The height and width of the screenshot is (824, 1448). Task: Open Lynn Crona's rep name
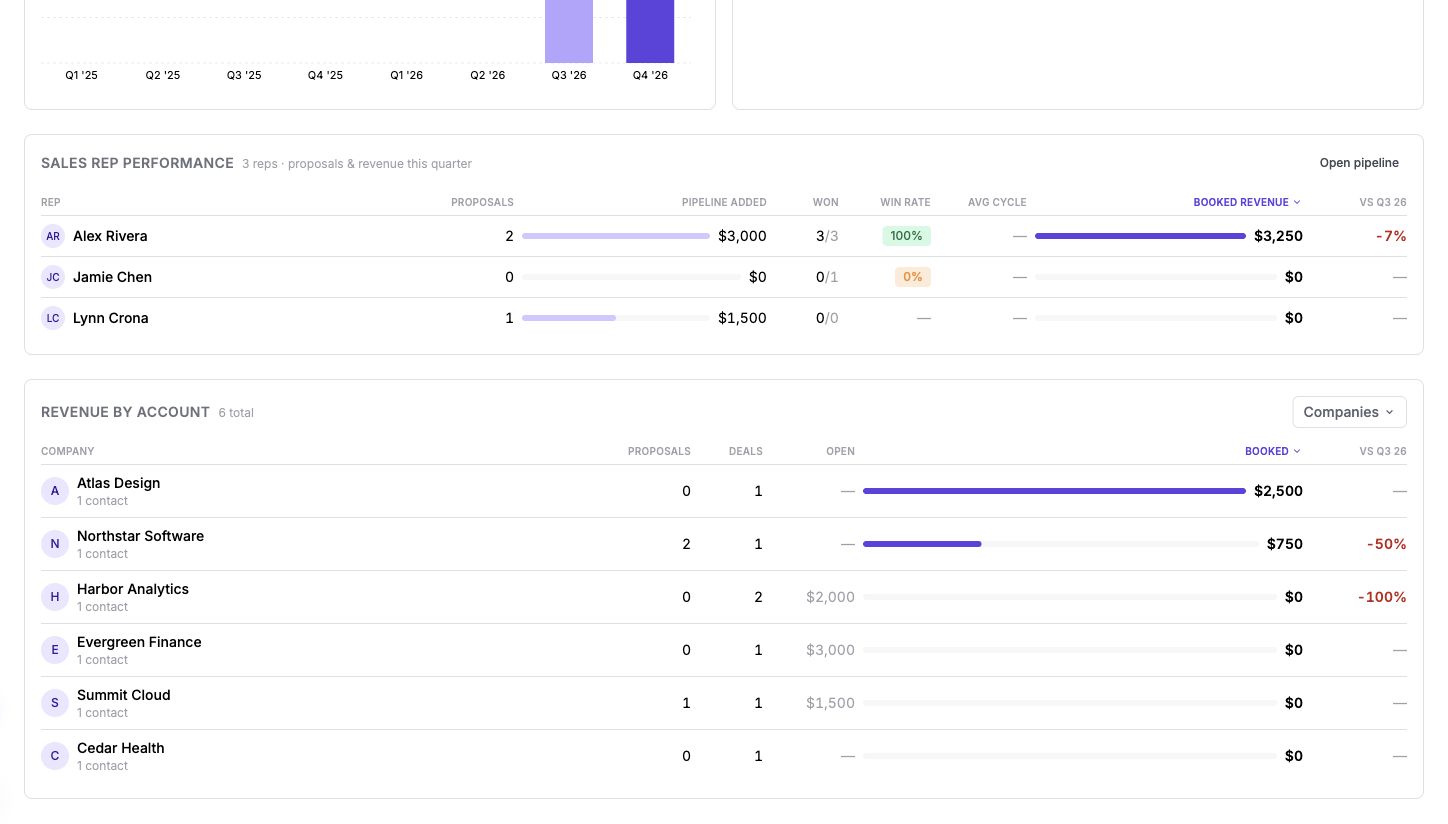(x=110, y=318)
